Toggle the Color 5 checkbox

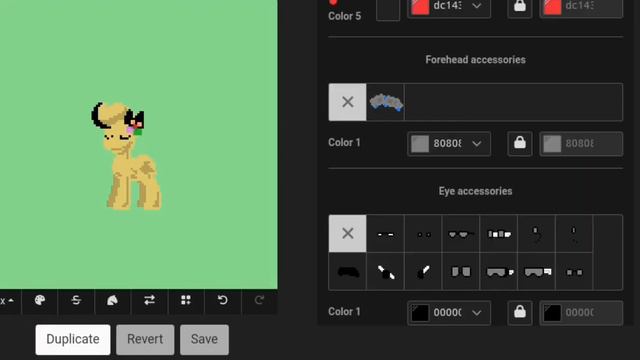388,9
